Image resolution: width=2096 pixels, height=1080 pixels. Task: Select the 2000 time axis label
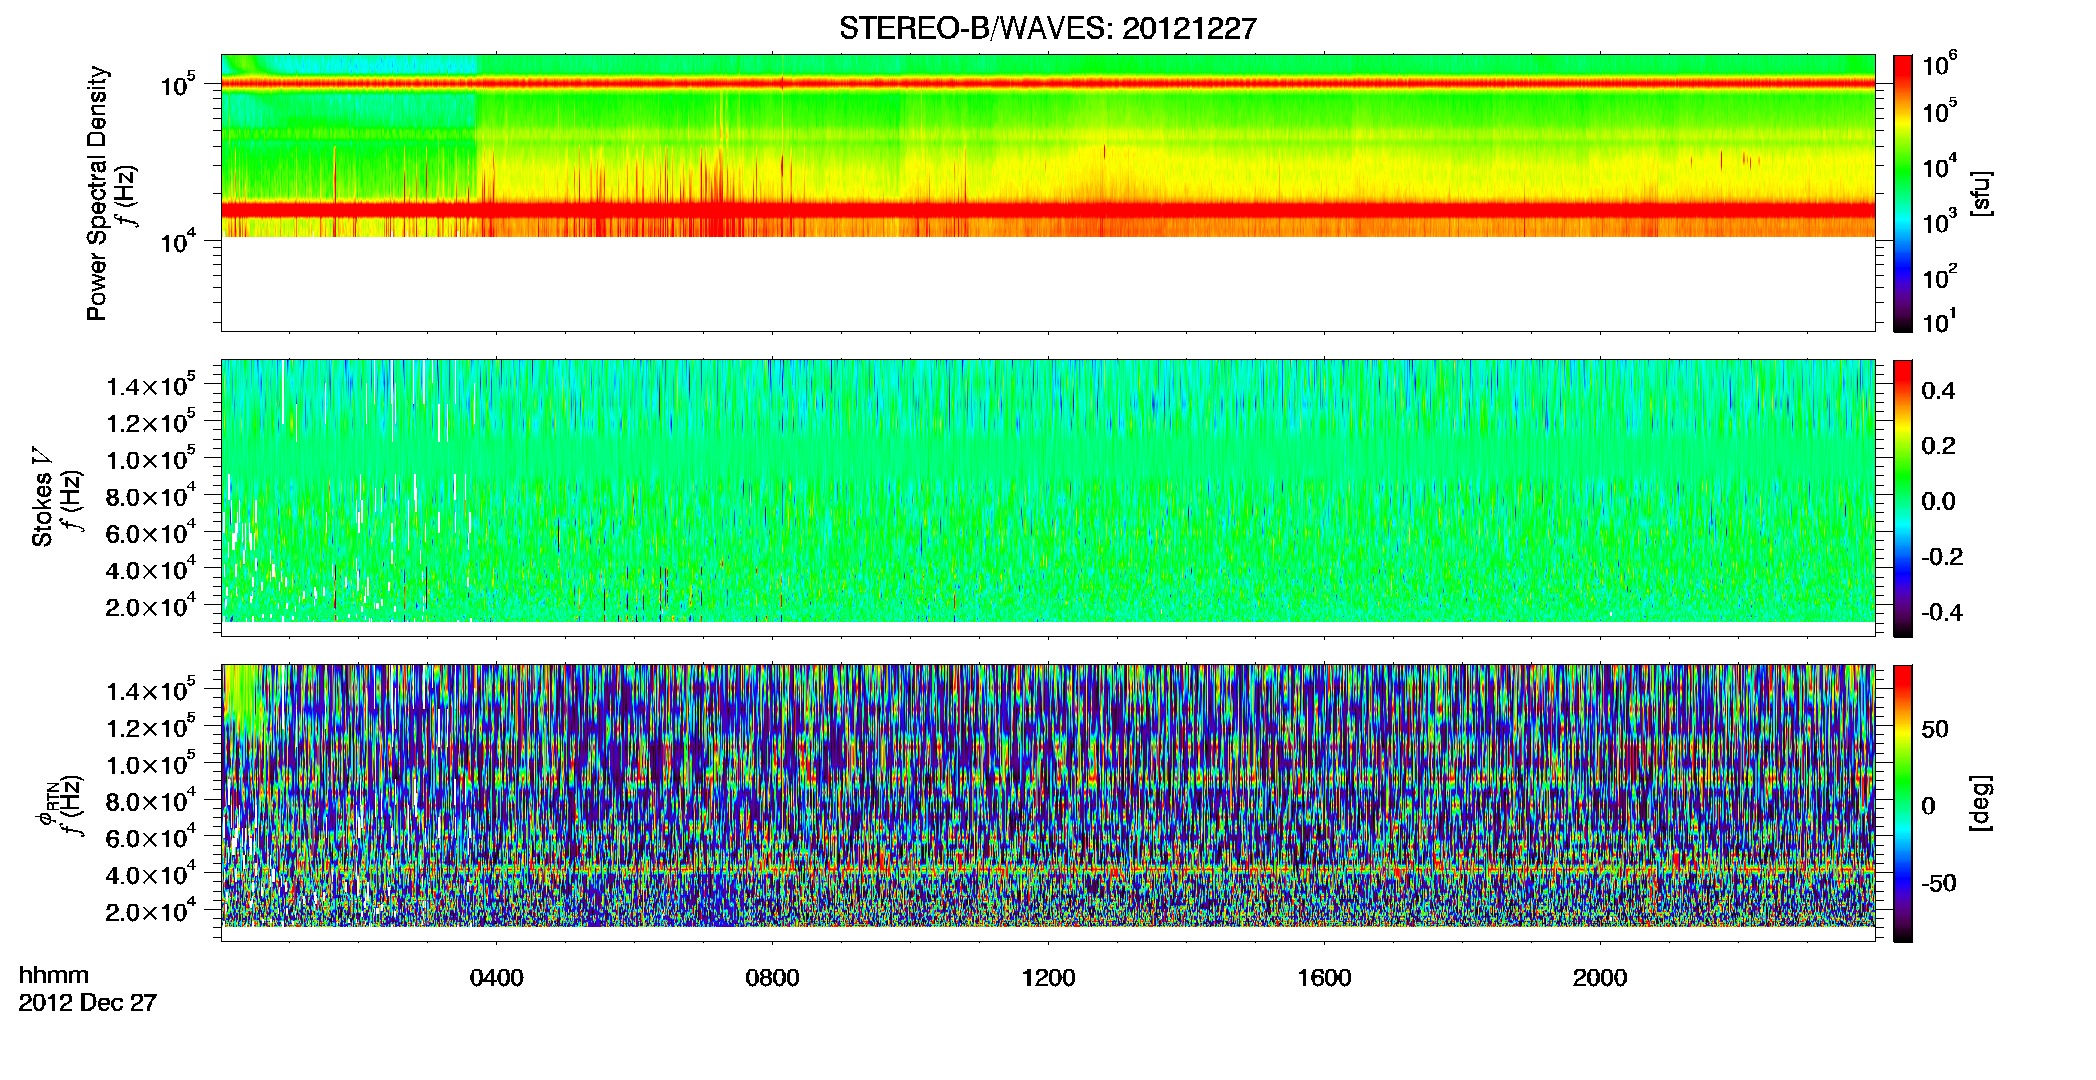click(1600, 978)
